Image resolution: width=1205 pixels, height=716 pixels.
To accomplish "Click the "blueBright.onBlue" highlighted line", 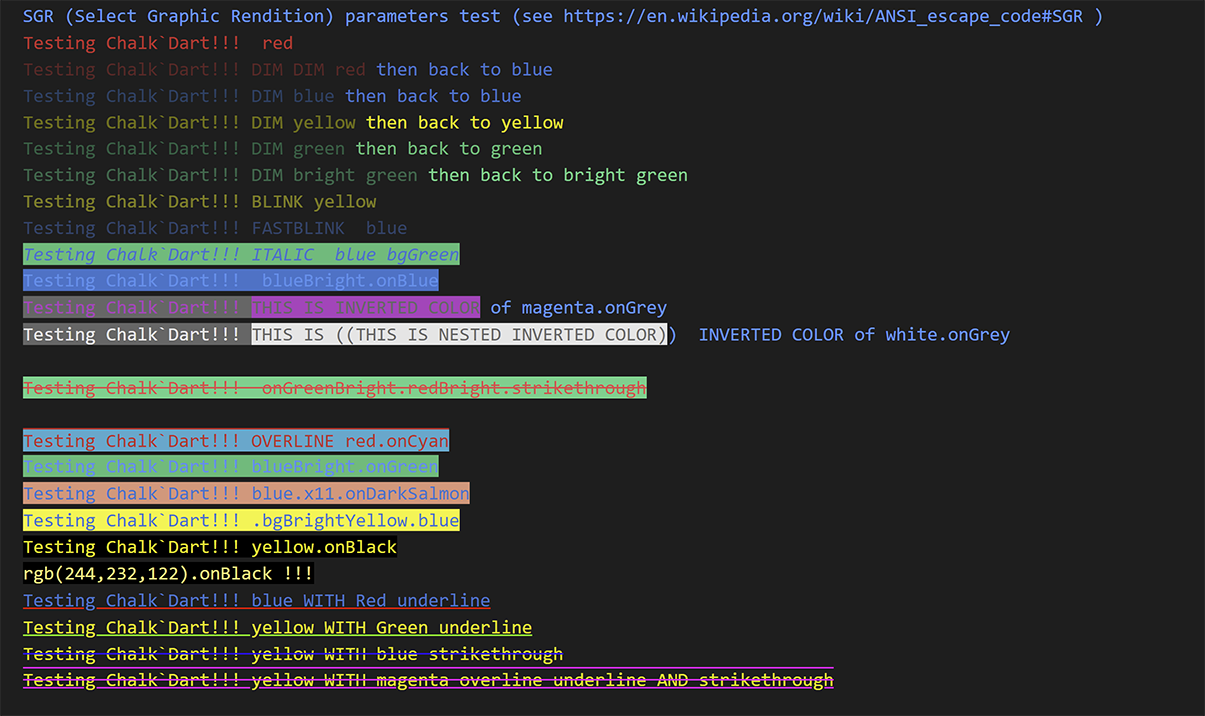I will 231,281.
